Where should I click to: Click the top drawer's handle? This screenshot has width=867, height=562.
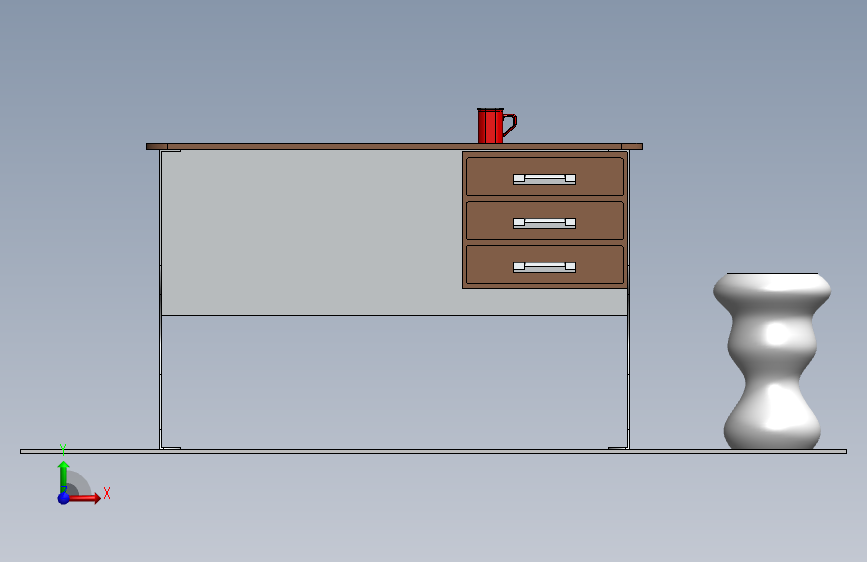(544, 179)
